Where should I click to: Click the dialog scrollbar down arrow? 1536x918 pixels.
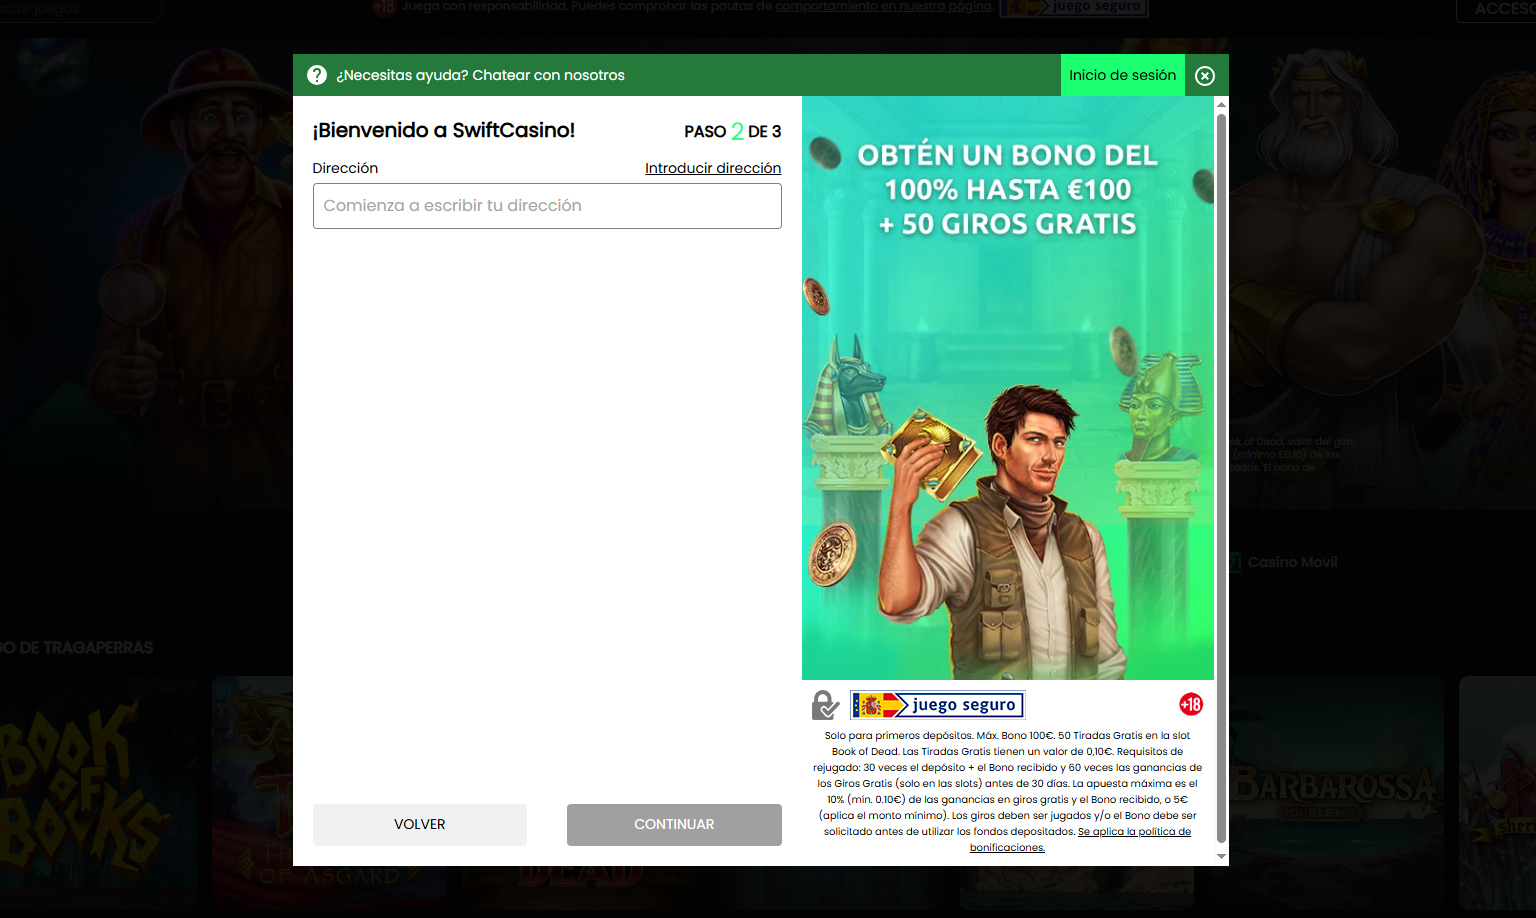[x=1221, y=857]
